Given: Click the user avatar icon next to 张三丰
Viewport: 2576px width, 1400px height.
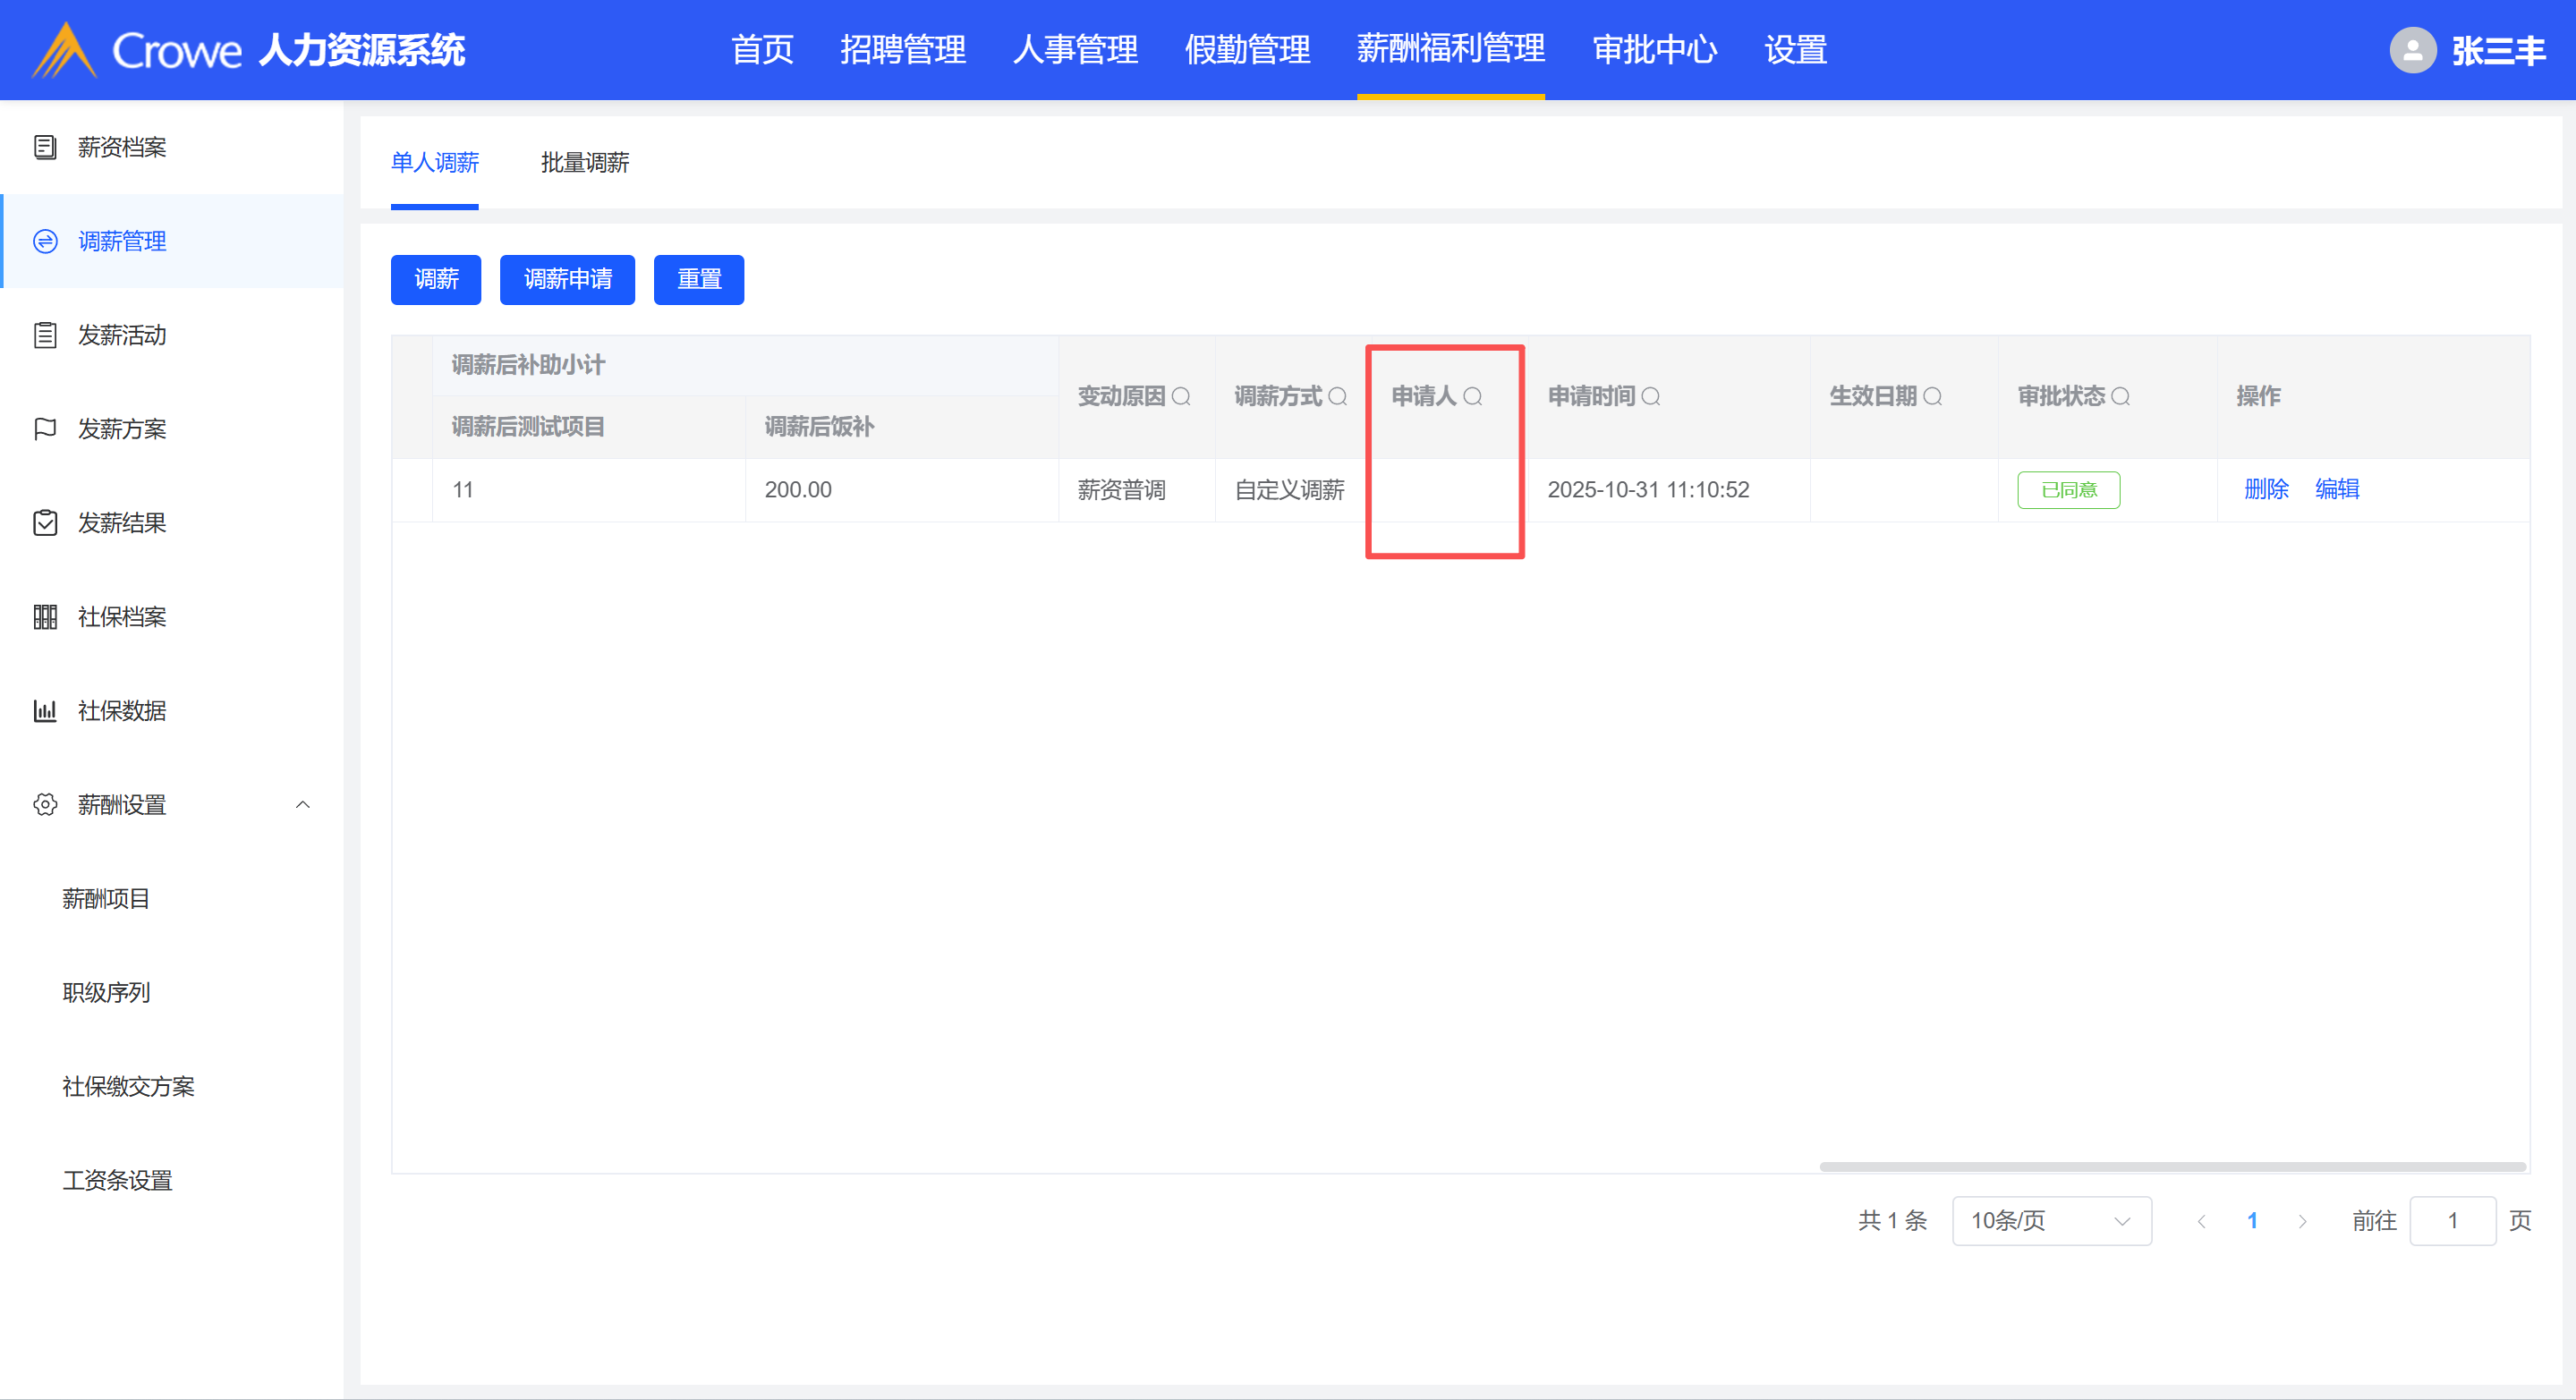Looking at the screenshot, I should point(2412,50).
